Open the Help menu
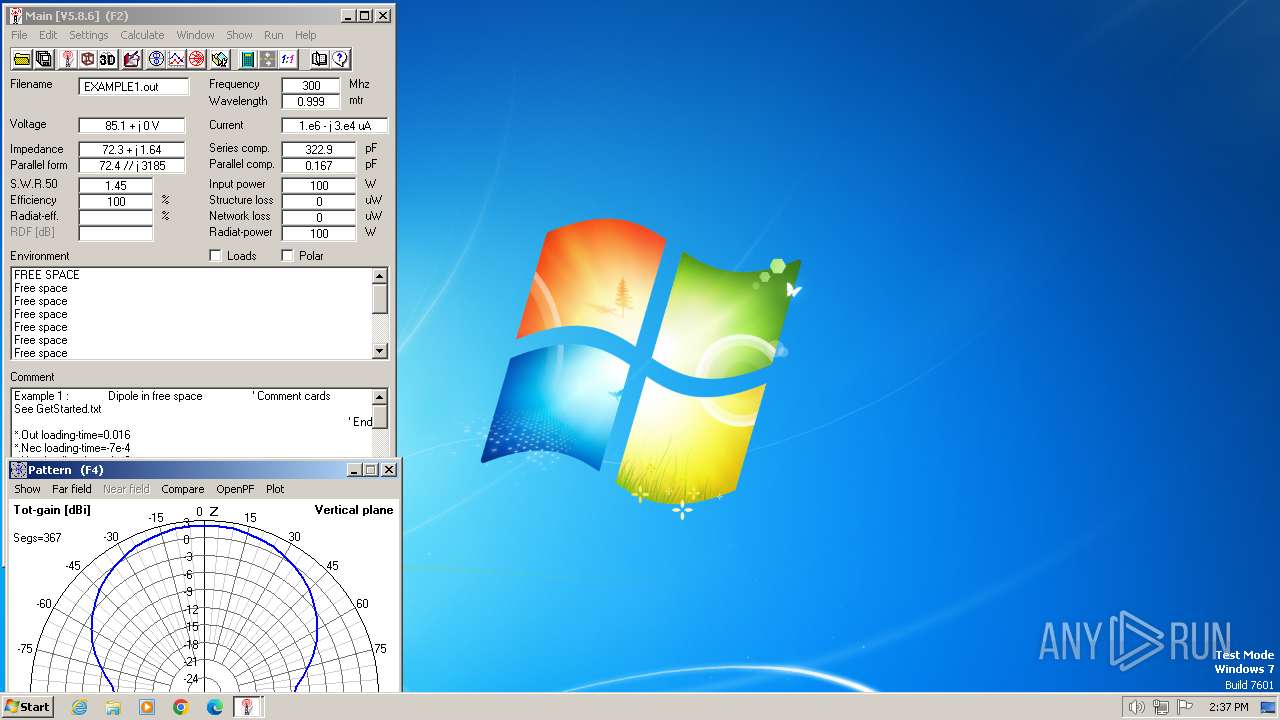 tap(305, 35)
